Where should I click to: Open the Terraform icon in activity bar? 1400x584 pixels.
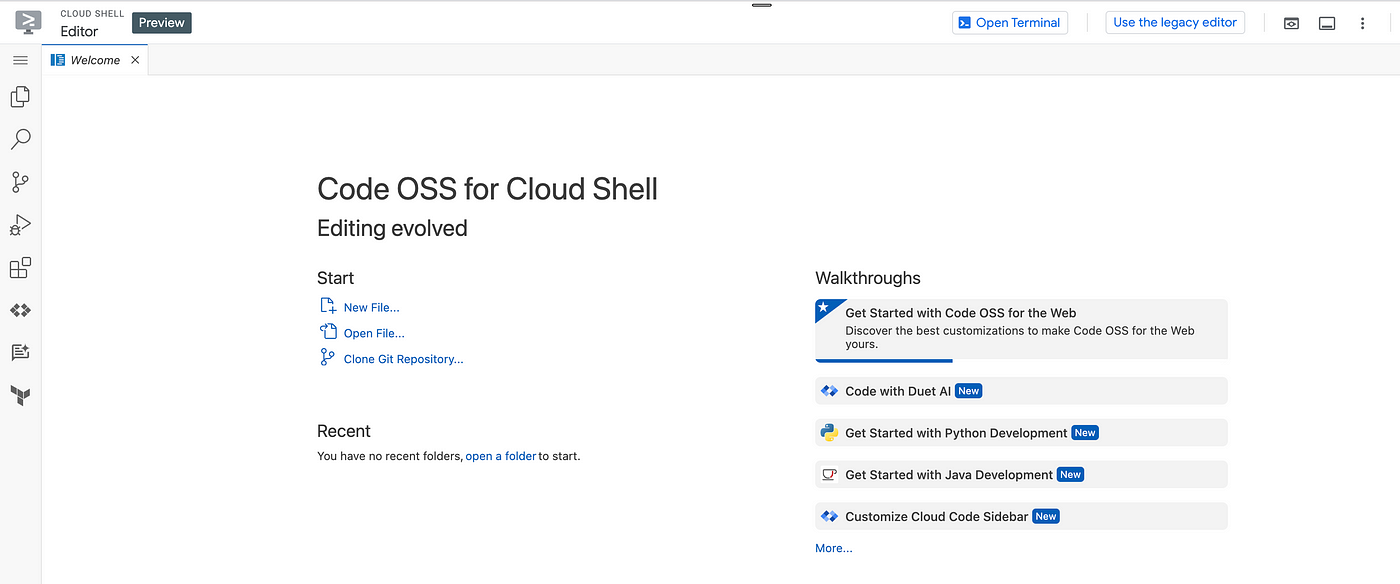[x=20, y=396]
